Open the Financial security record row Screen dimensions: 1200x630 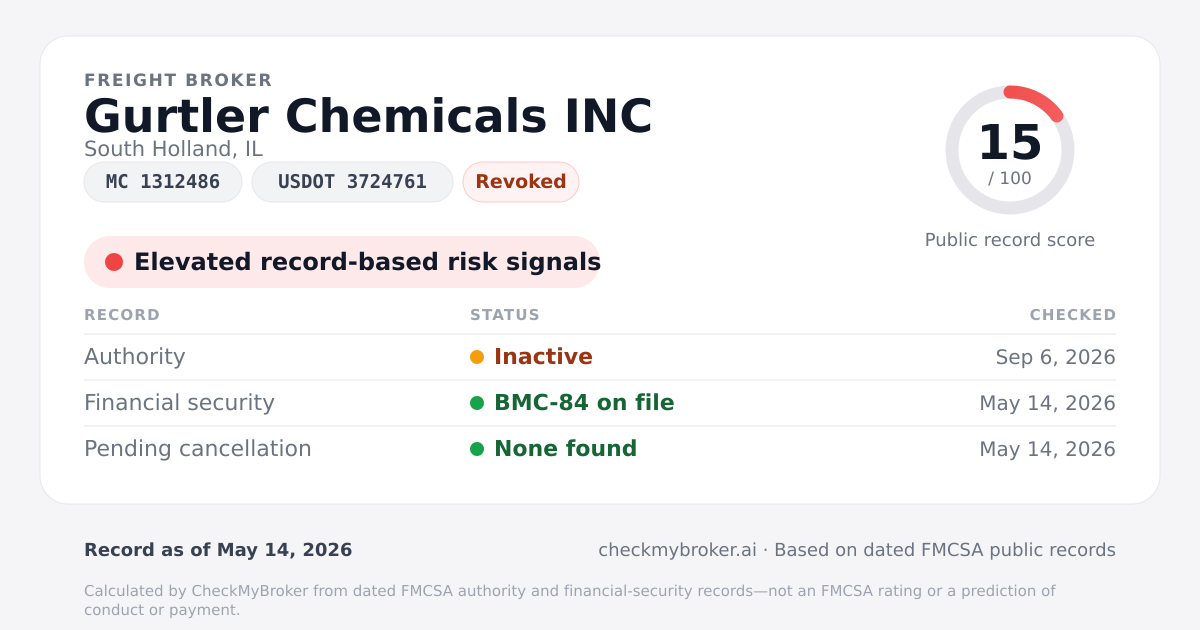[600, 403]
